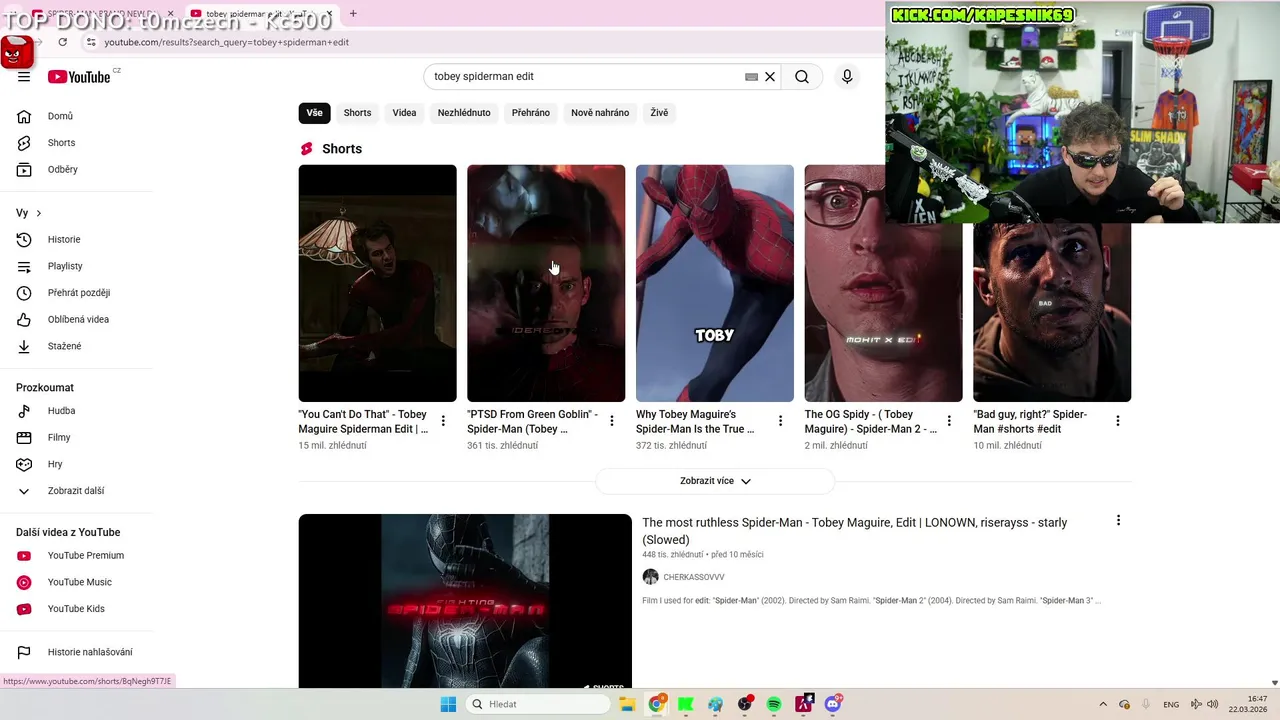Open options for "Why Tobey Maguire's" short
This screenshot has width=1280, height=720.
click(x=780, y=421)
